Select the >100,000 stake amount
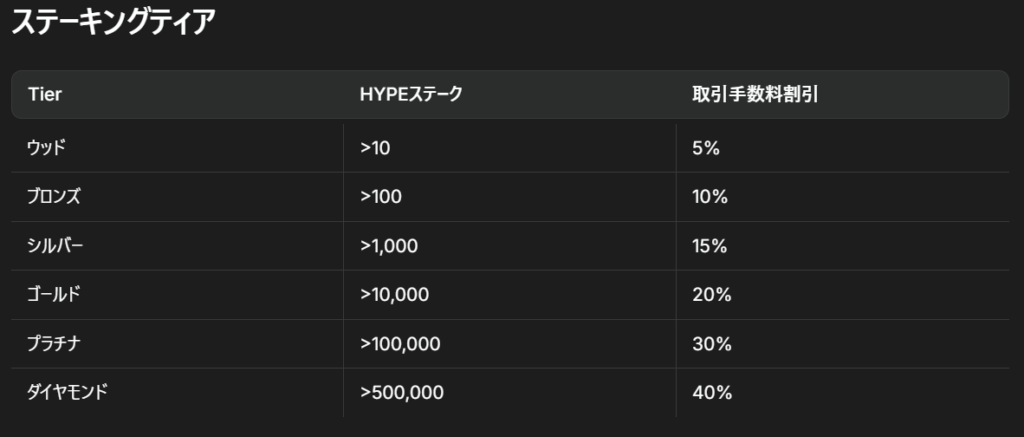The width and height of the screenshot is (1024, 437). (400, 344)
